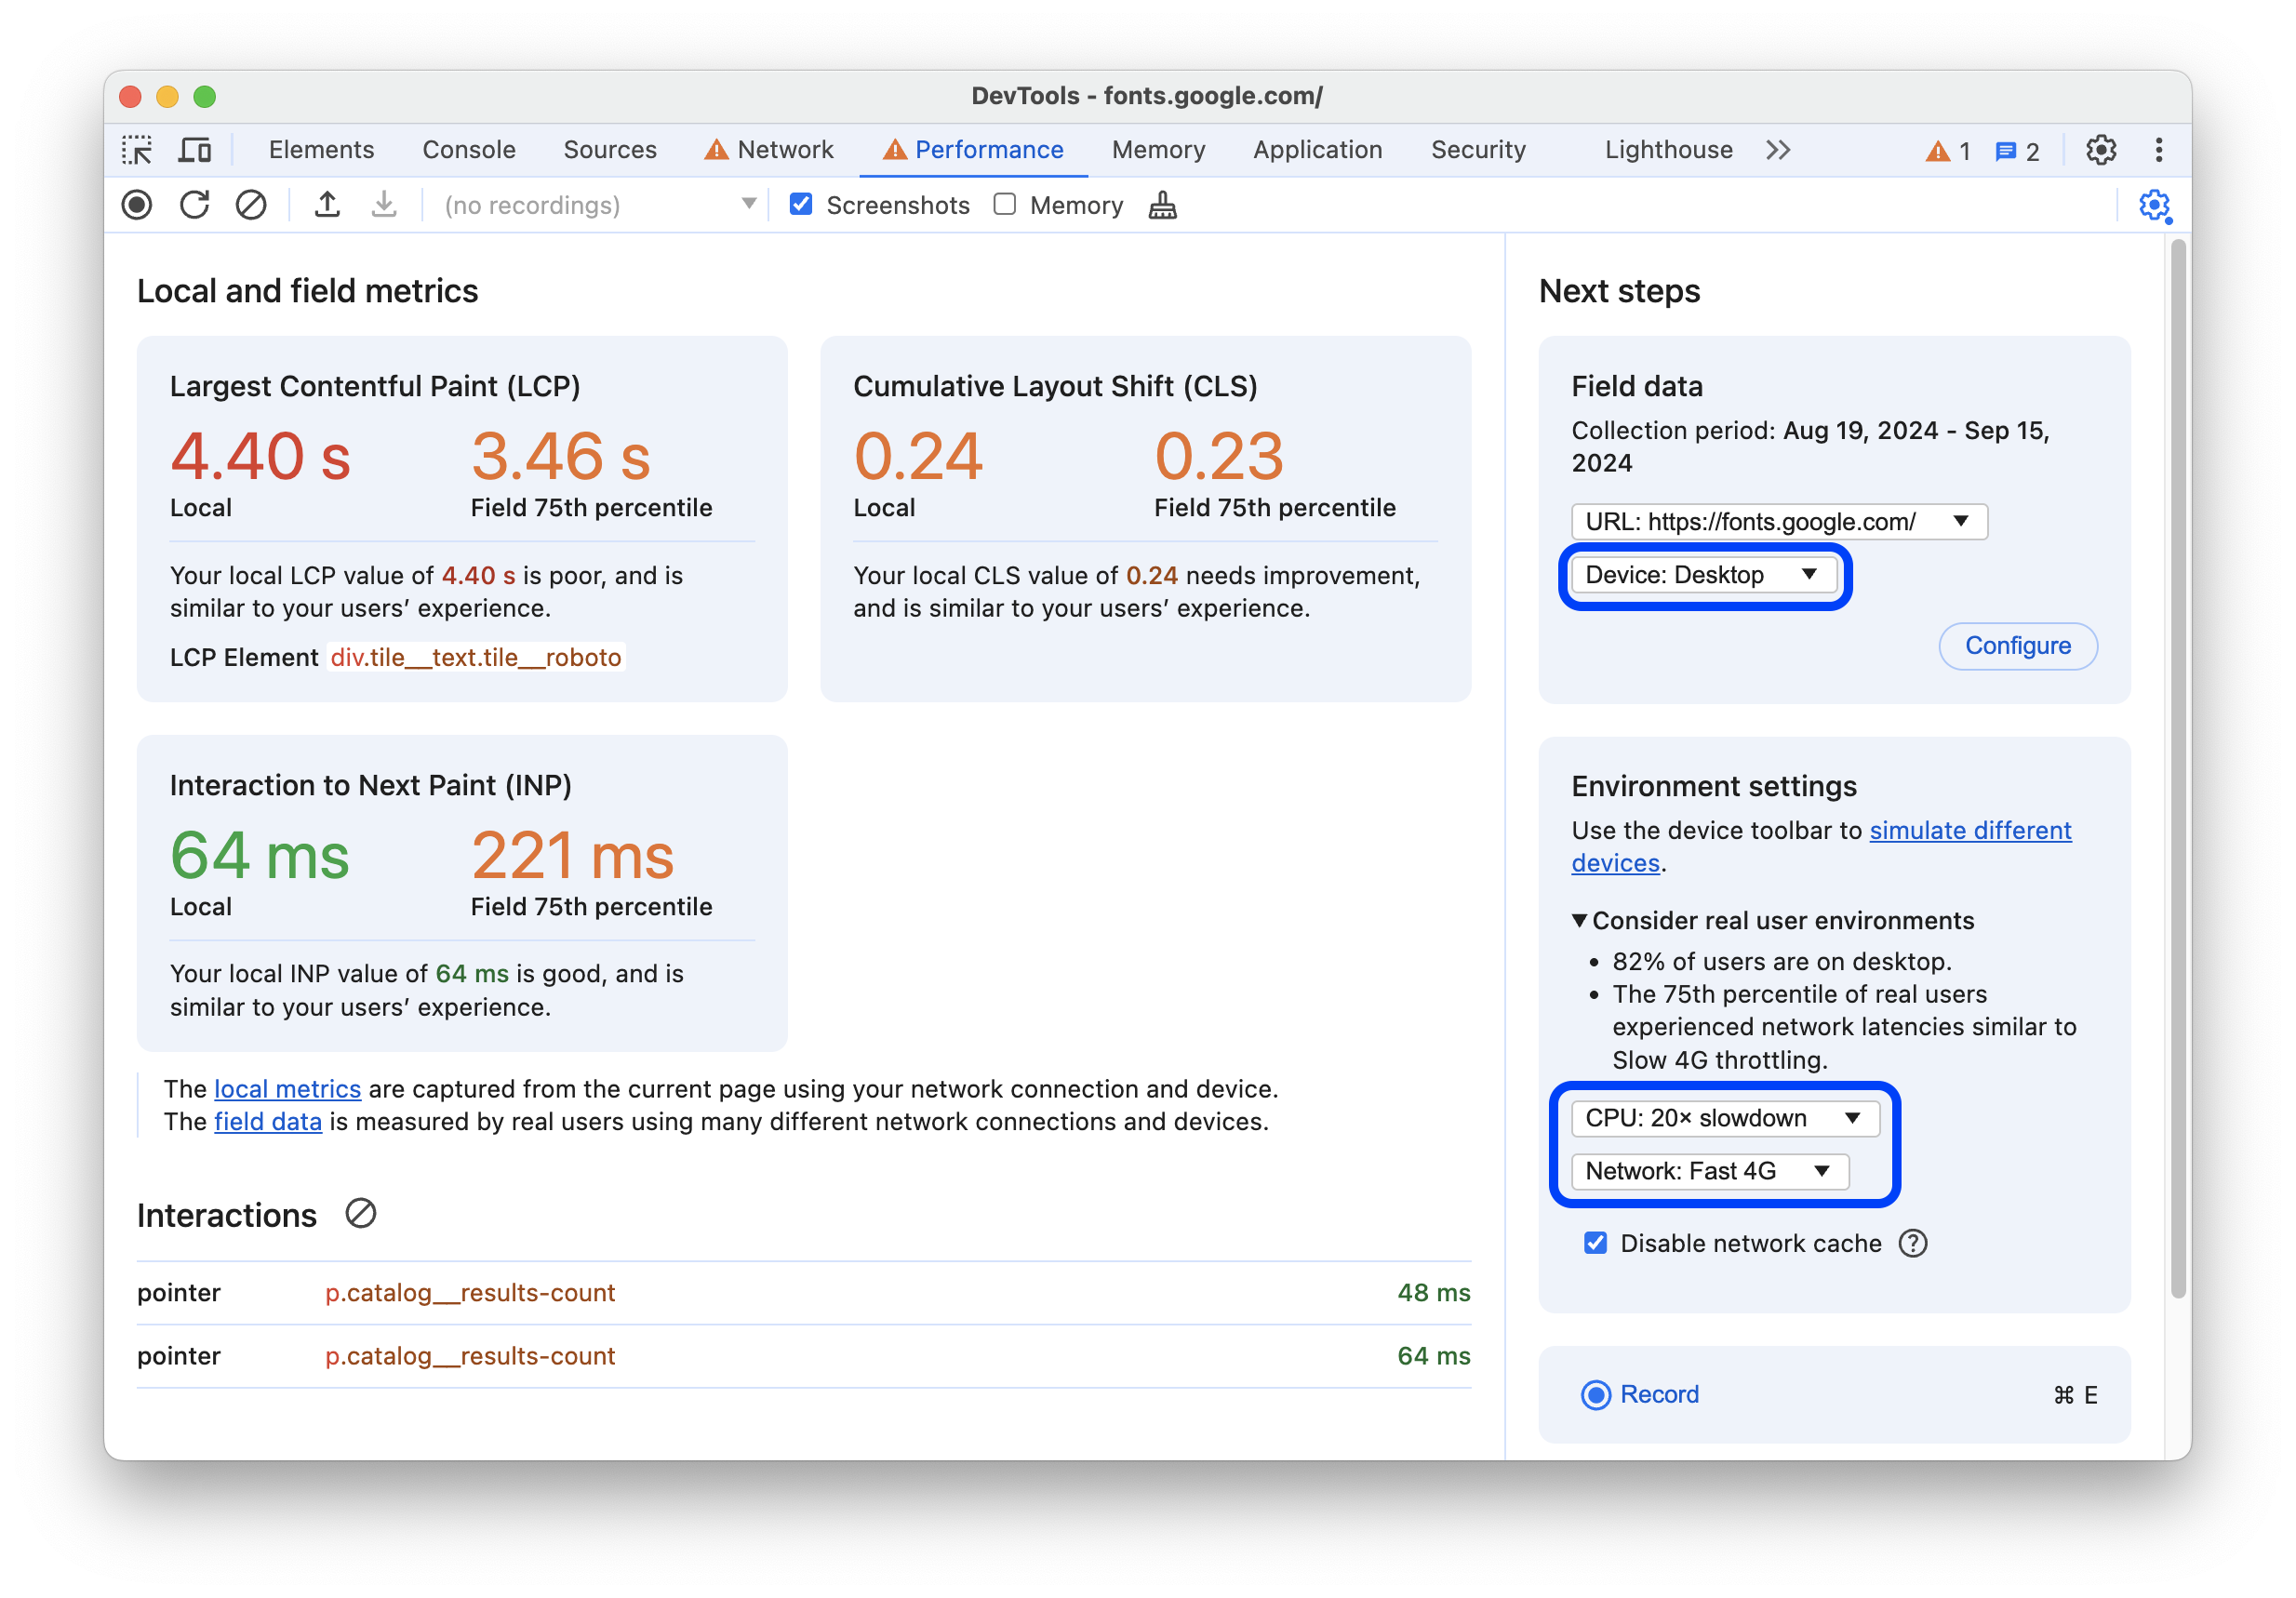The height and width of the screenshot is (1598, 2296).
Task: Click the stop/clear recordings icon
Action: [253, 207]
